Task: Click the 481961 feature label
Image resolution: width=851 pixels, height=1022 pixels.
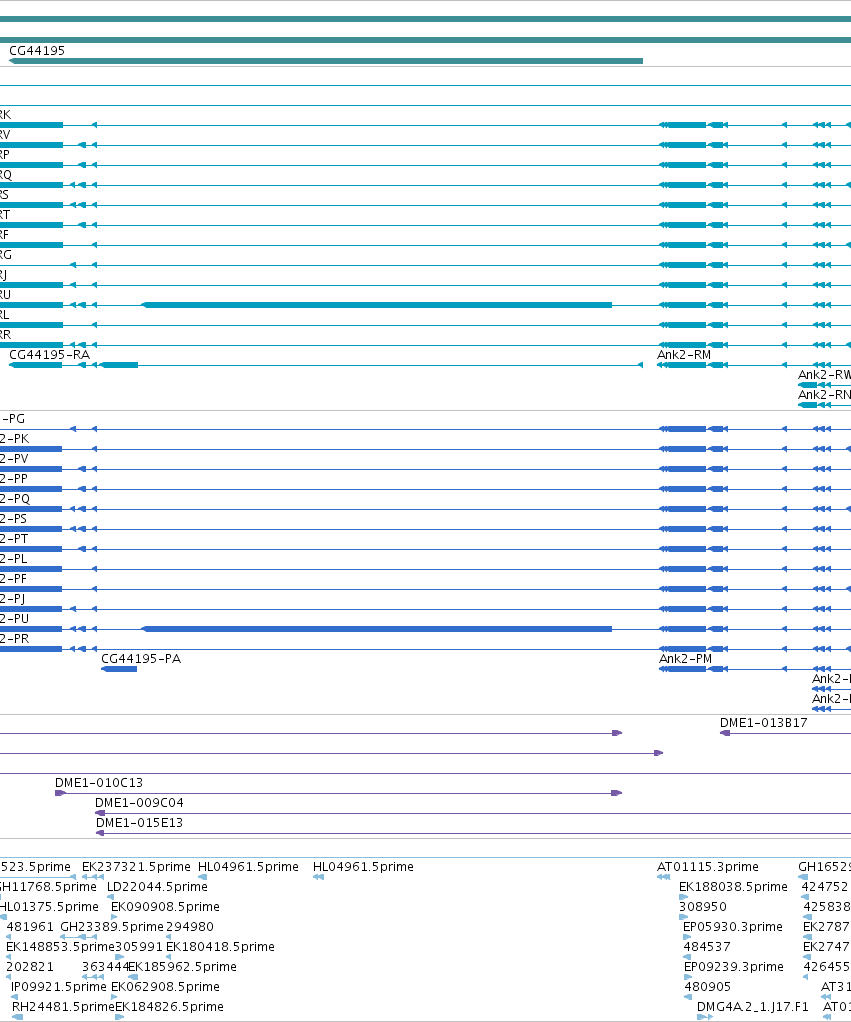Action: (x=30, y=927)
